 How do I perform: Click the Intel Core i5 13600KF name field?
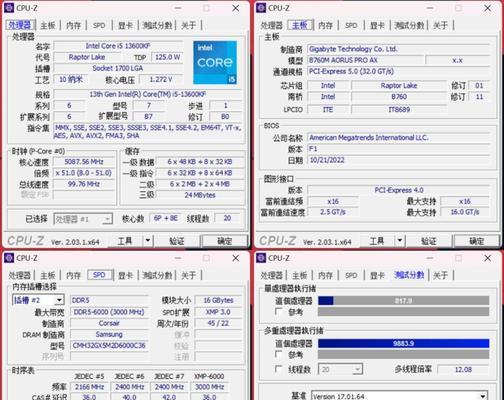[x=118, y=46]
